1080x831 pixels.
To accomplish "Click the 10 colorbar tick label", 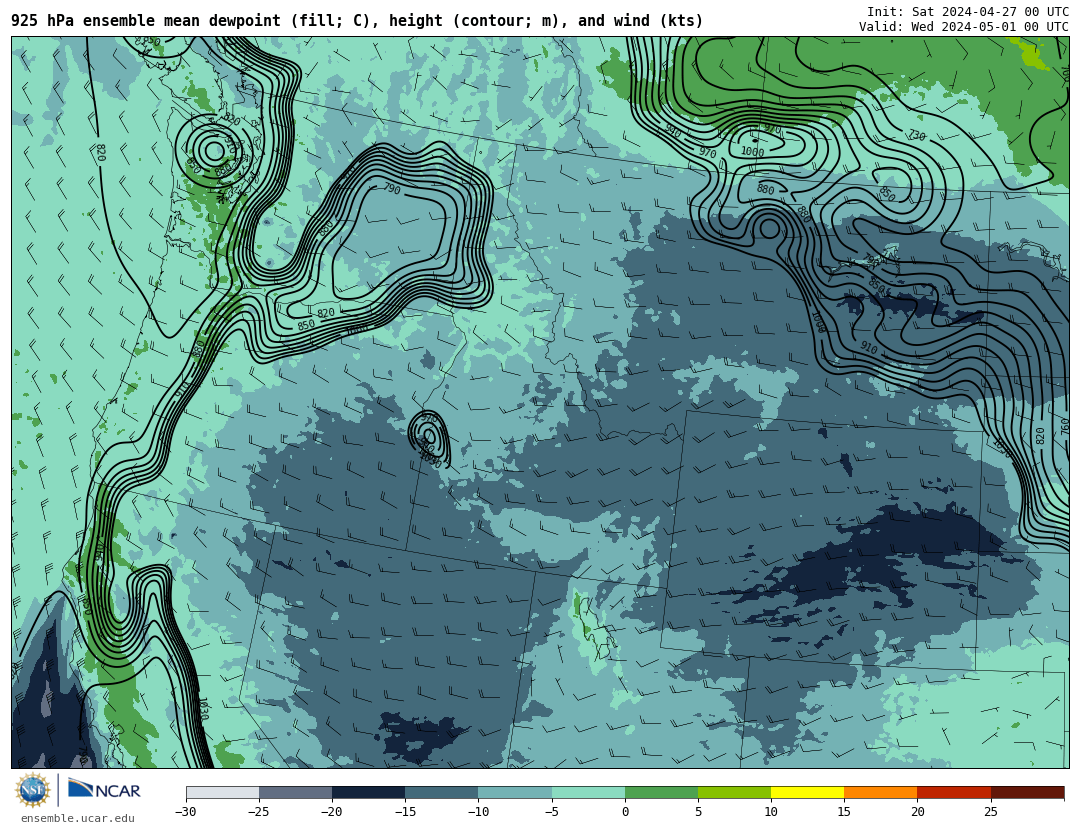I will [x=771, y=812].
